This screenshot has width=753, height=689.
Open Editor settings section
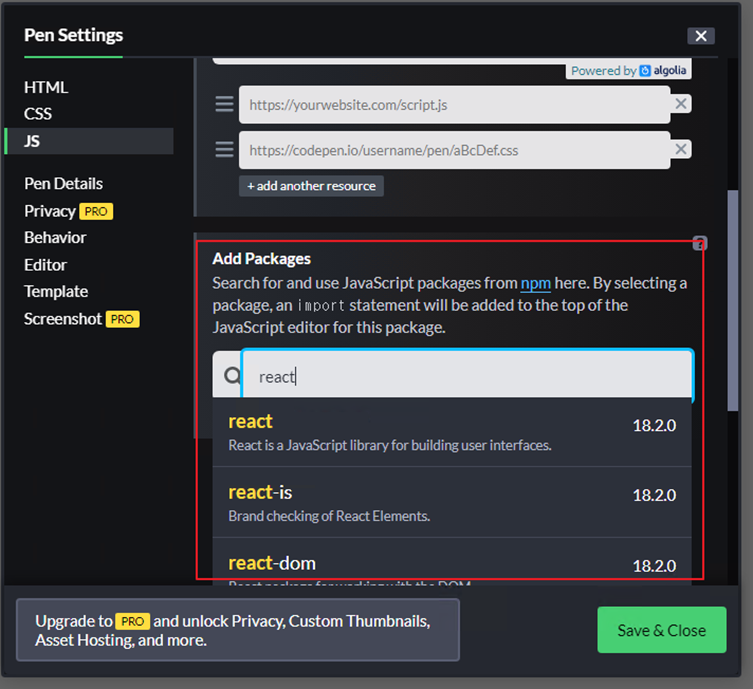tap(46, 265)
